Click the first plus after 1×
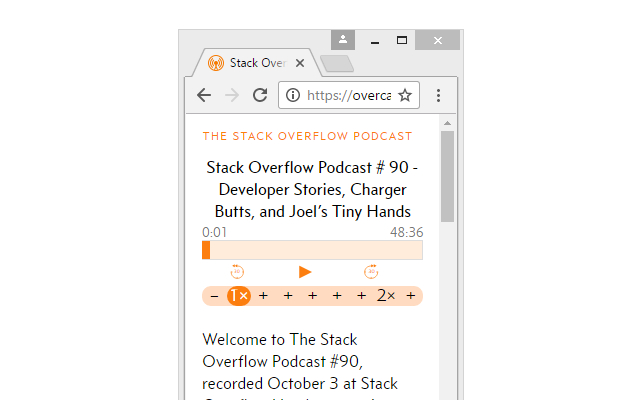The image size is (640, 400). click(x=263, y=296)
